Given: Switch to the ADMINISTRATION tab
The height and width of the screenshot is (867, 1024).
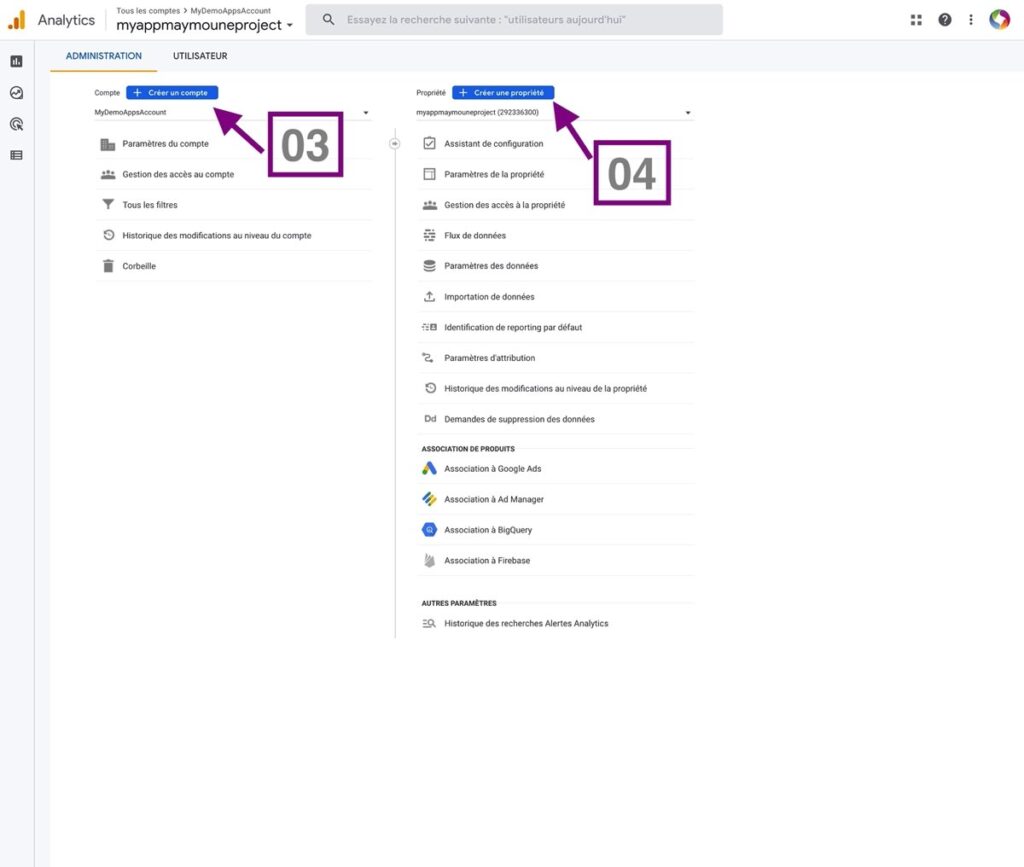Looking at the screenshot, I should point(104,56).
